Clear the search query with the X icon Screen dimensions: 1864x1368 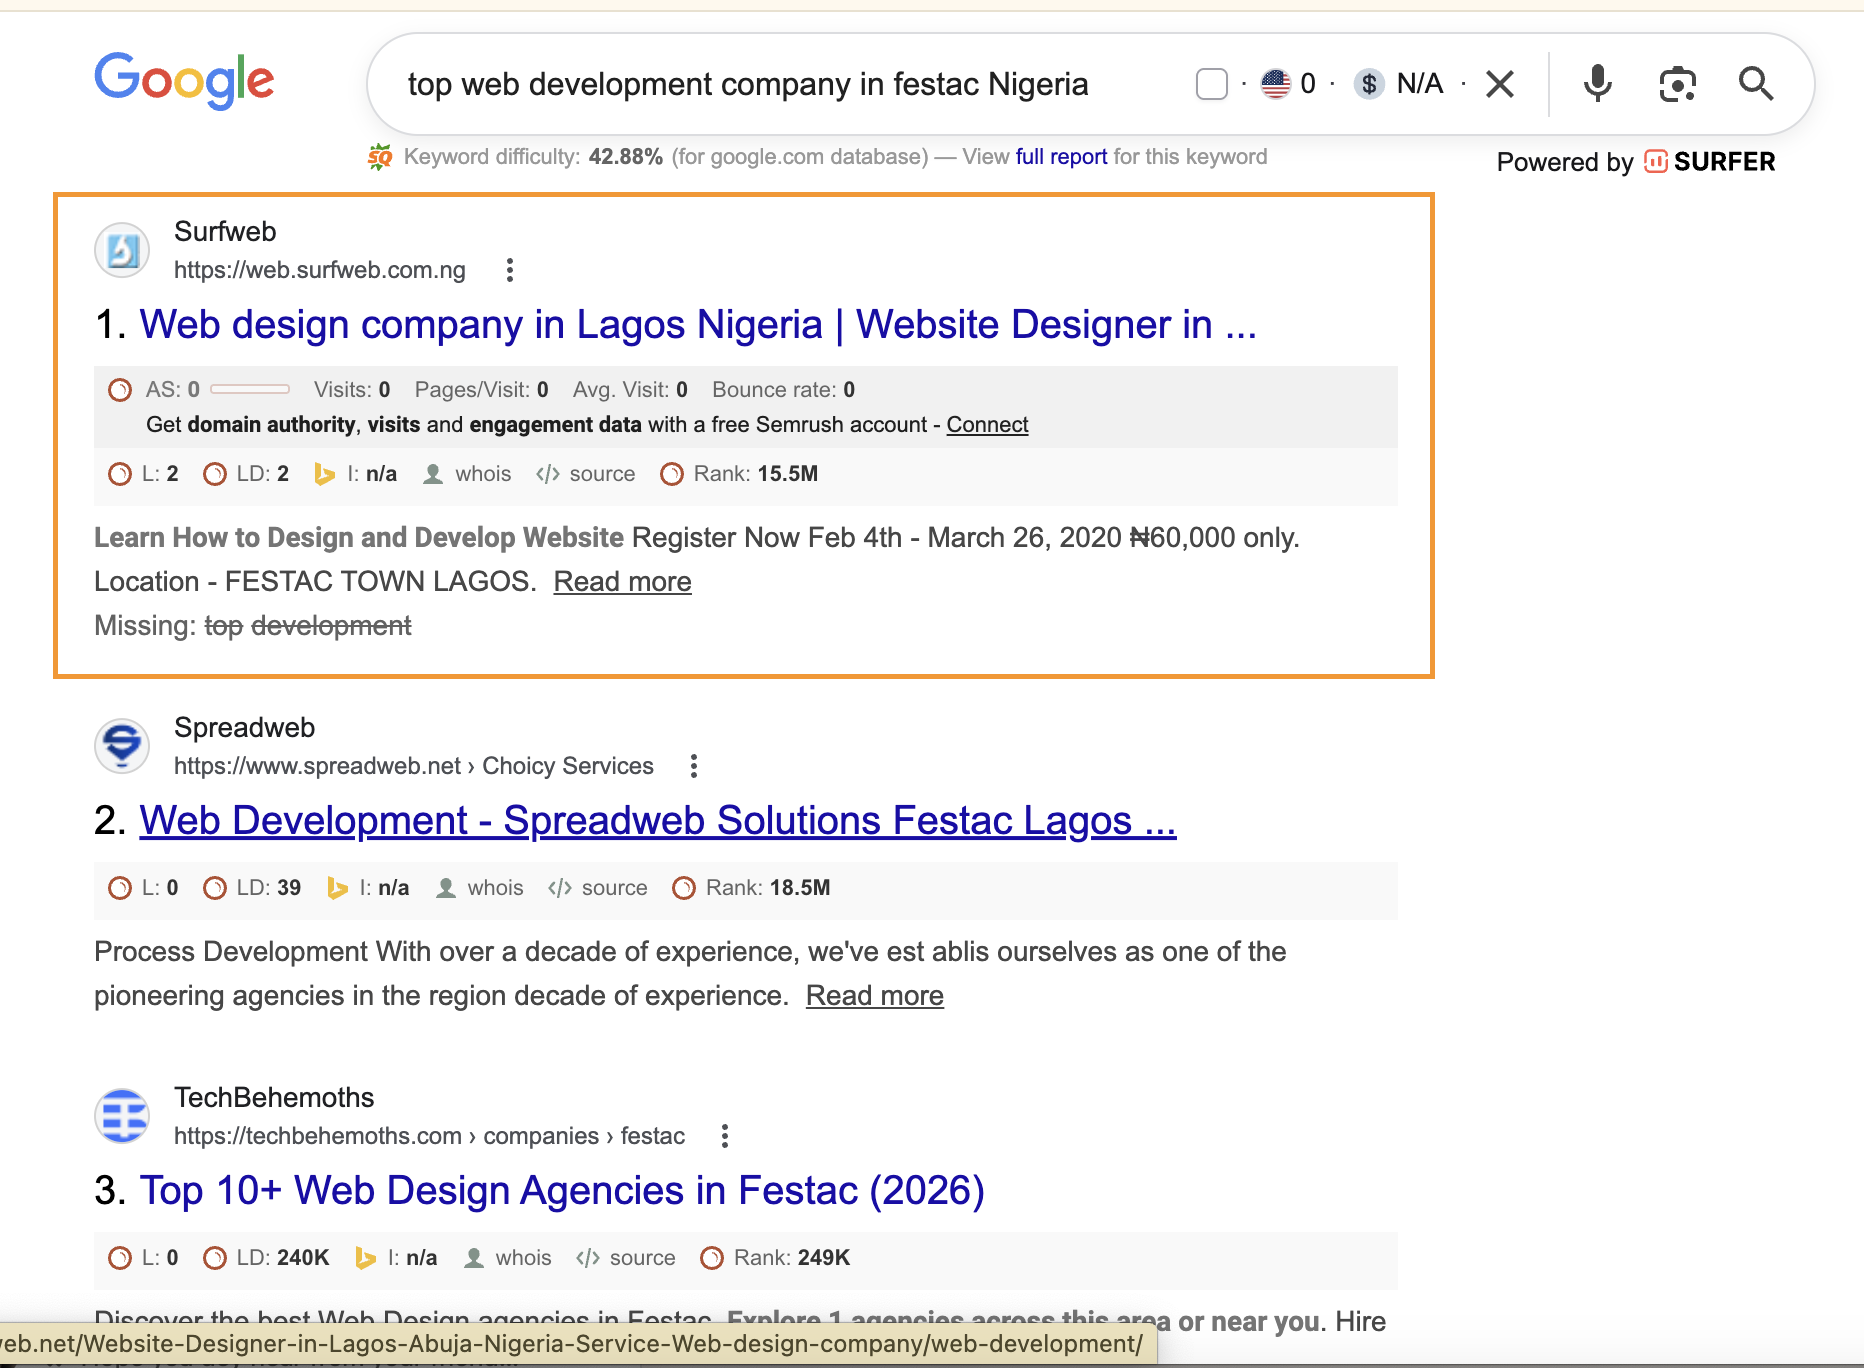[x=1499, y=84]
